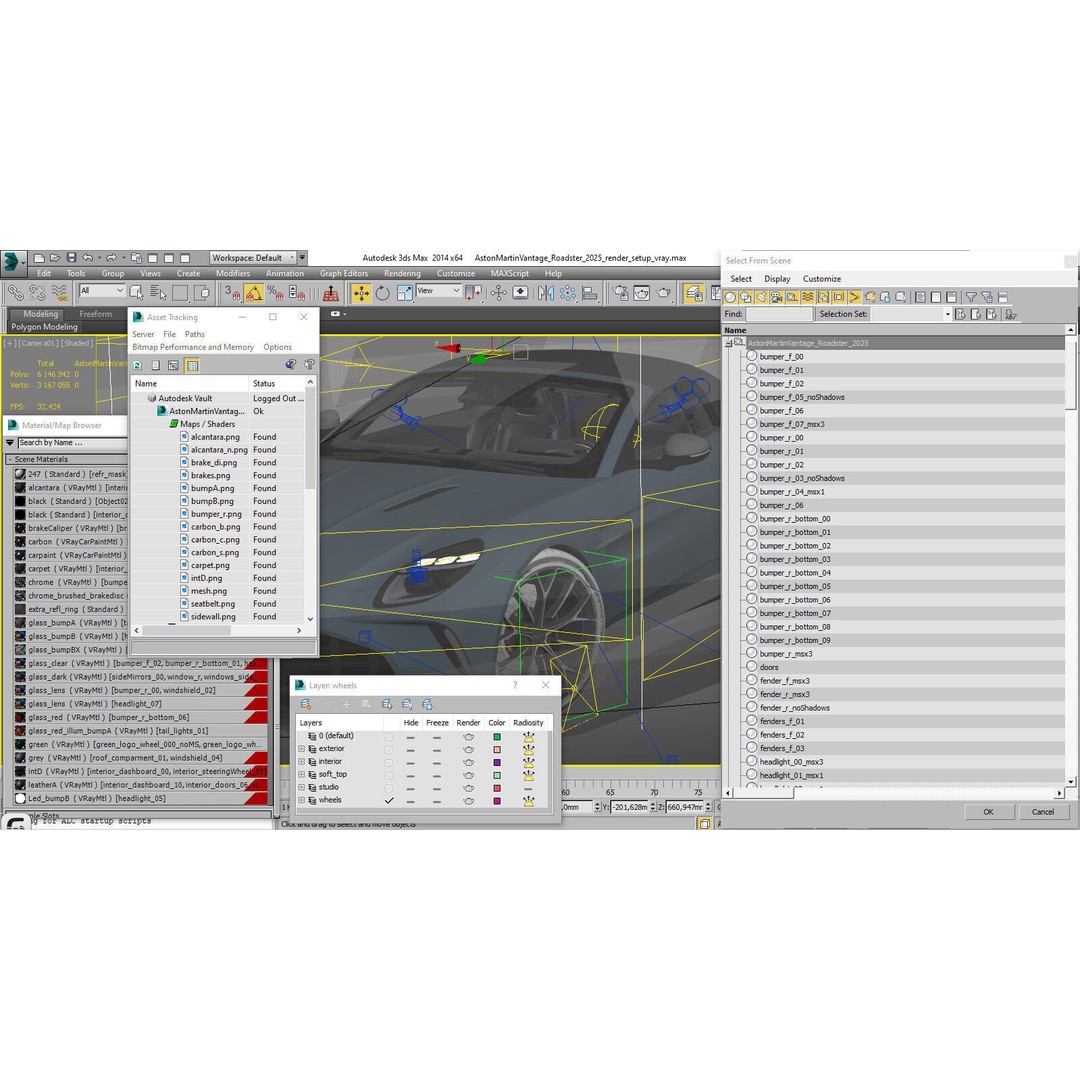The image size is (1080, 1080).
Task: Choose the Rectangular Selection Region tool
Action: tap(180, 293)
